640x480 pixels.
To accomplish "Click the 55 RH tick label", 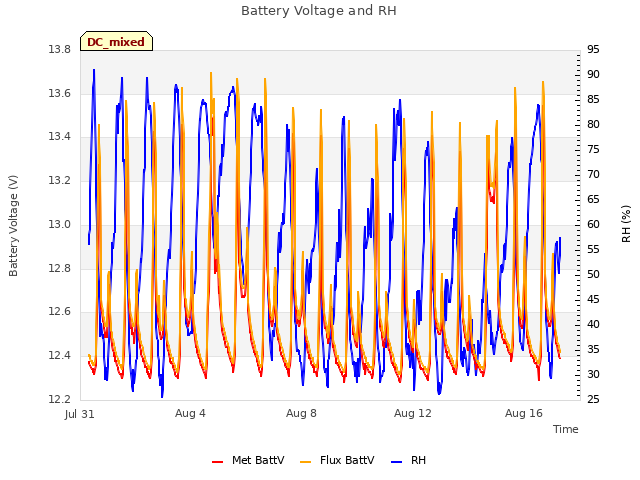I will pos(593,249).
